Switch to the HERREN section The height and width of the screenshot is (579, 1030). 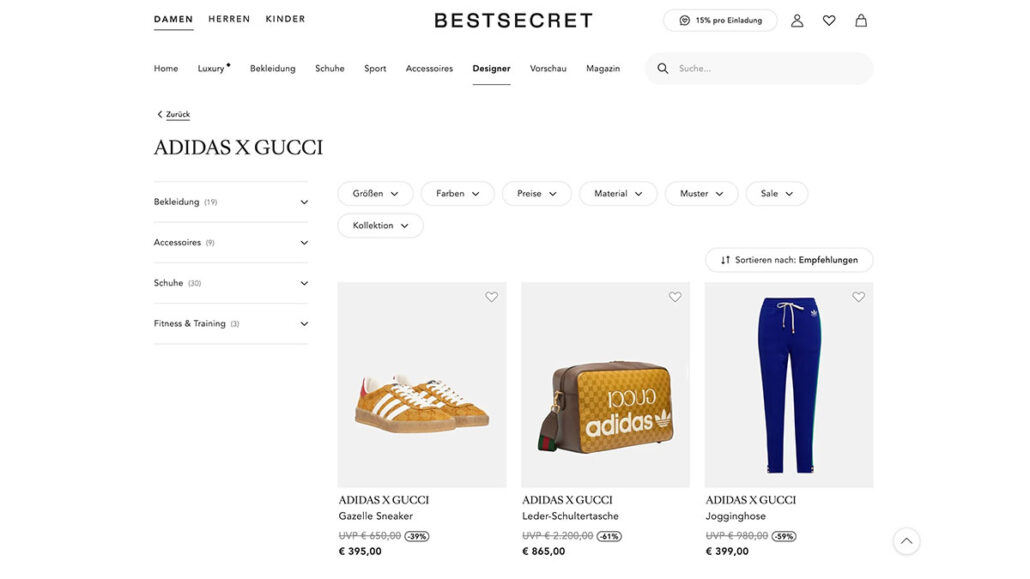point(229,19)
